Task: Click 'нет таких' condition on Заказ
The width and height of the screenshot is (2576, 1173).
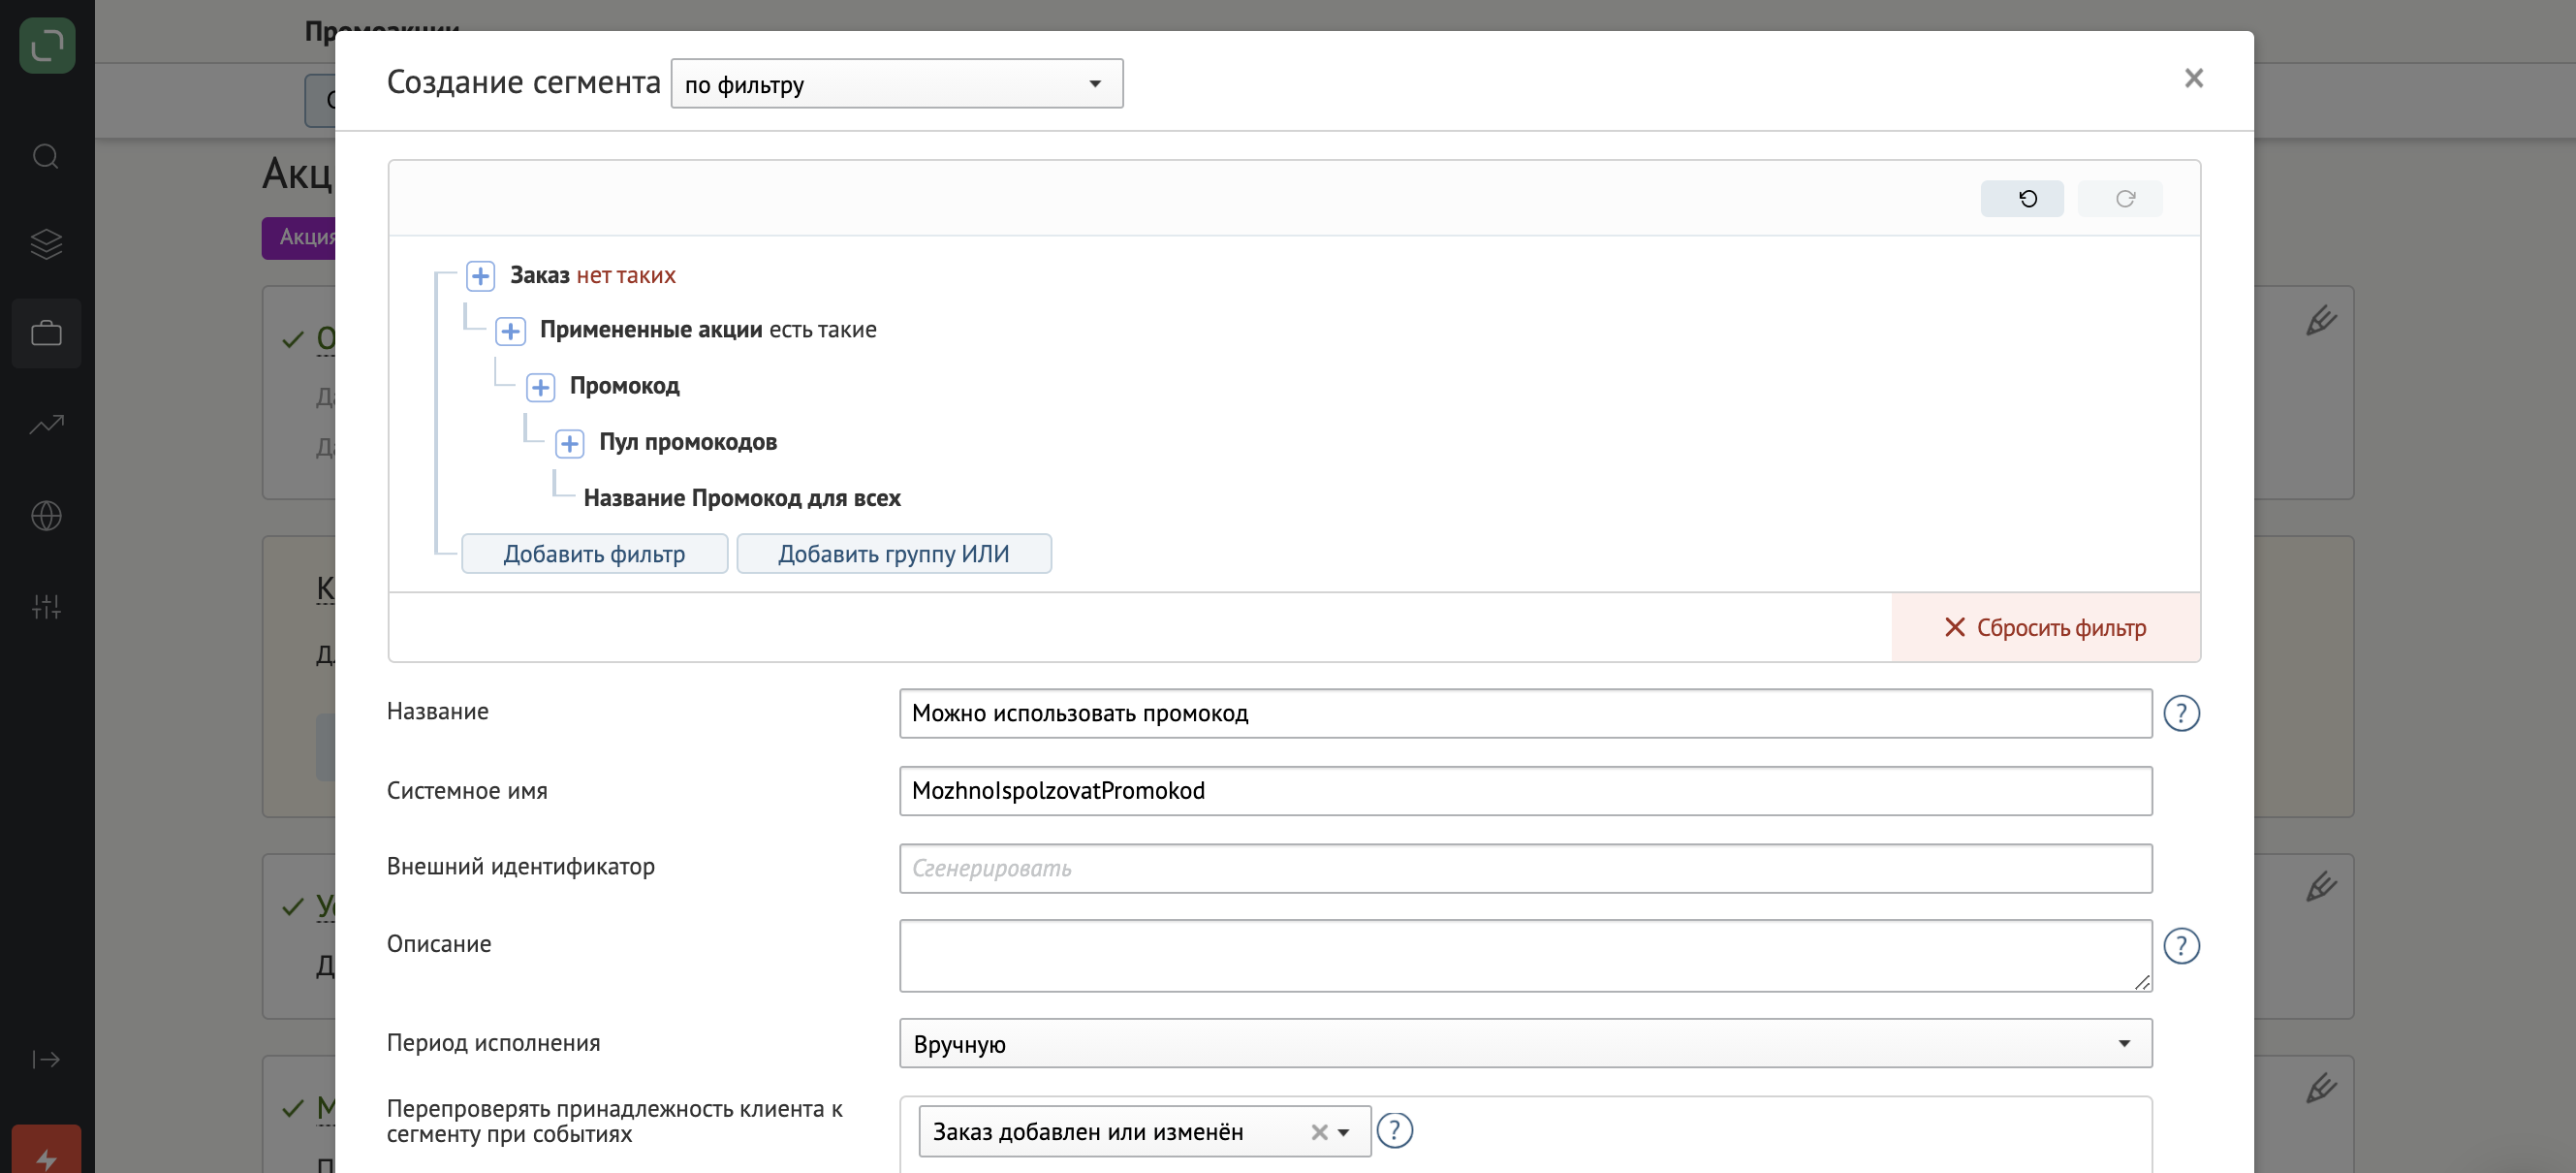Action: [x=626, y=275]
